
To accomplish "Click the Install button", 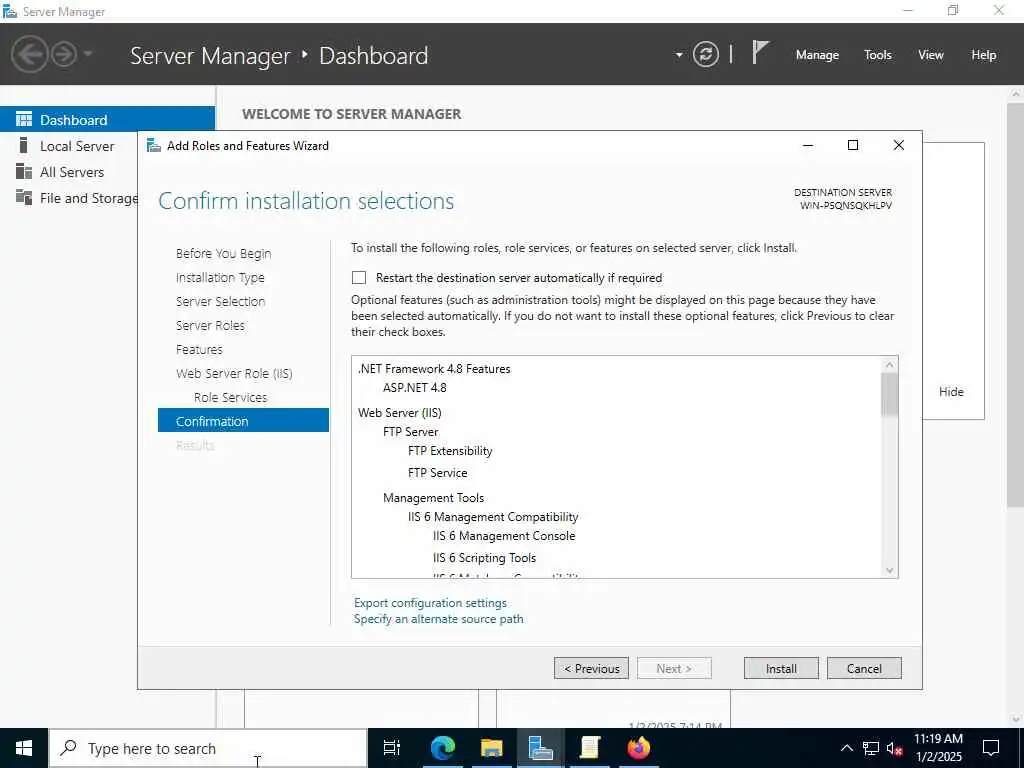I will click(781, 668).
